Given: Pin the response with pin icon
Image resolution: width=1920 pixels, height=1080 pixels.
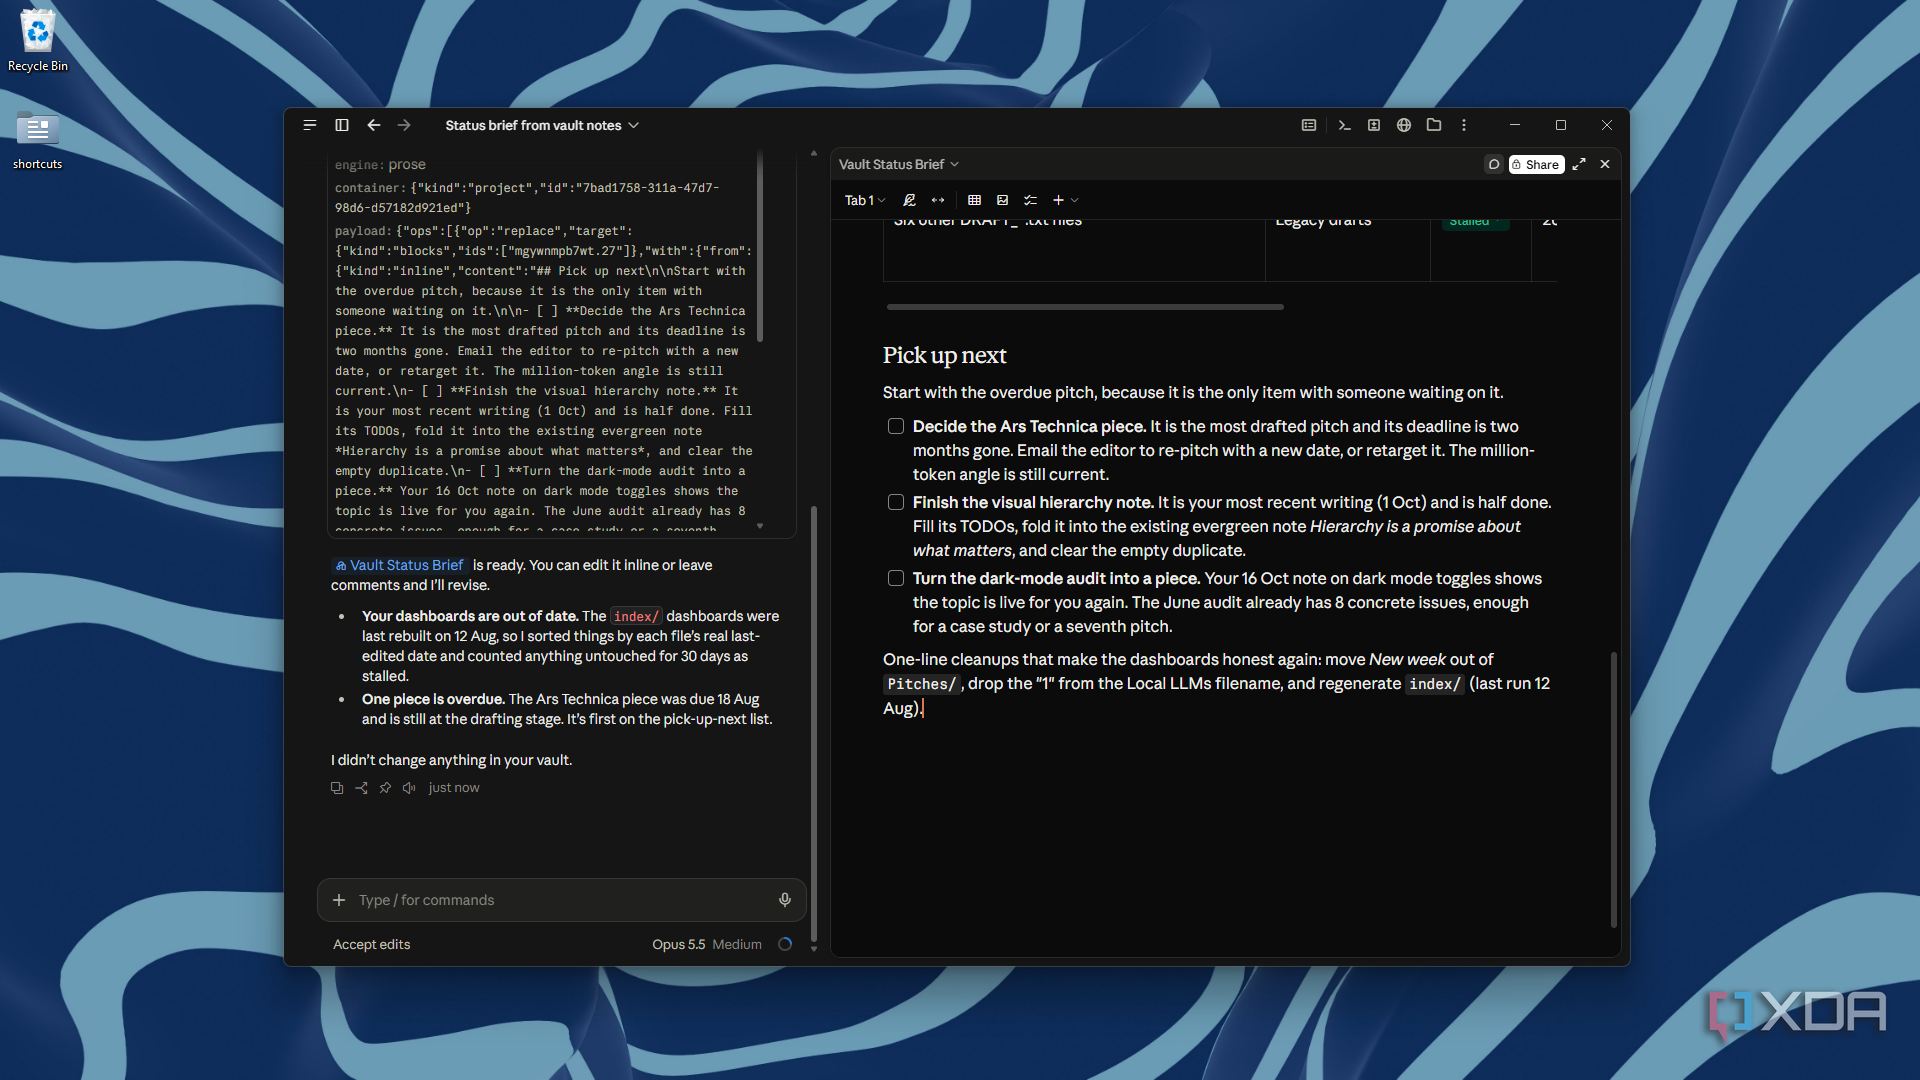Looking at the screenshot, I should click(x=385, y=788).
